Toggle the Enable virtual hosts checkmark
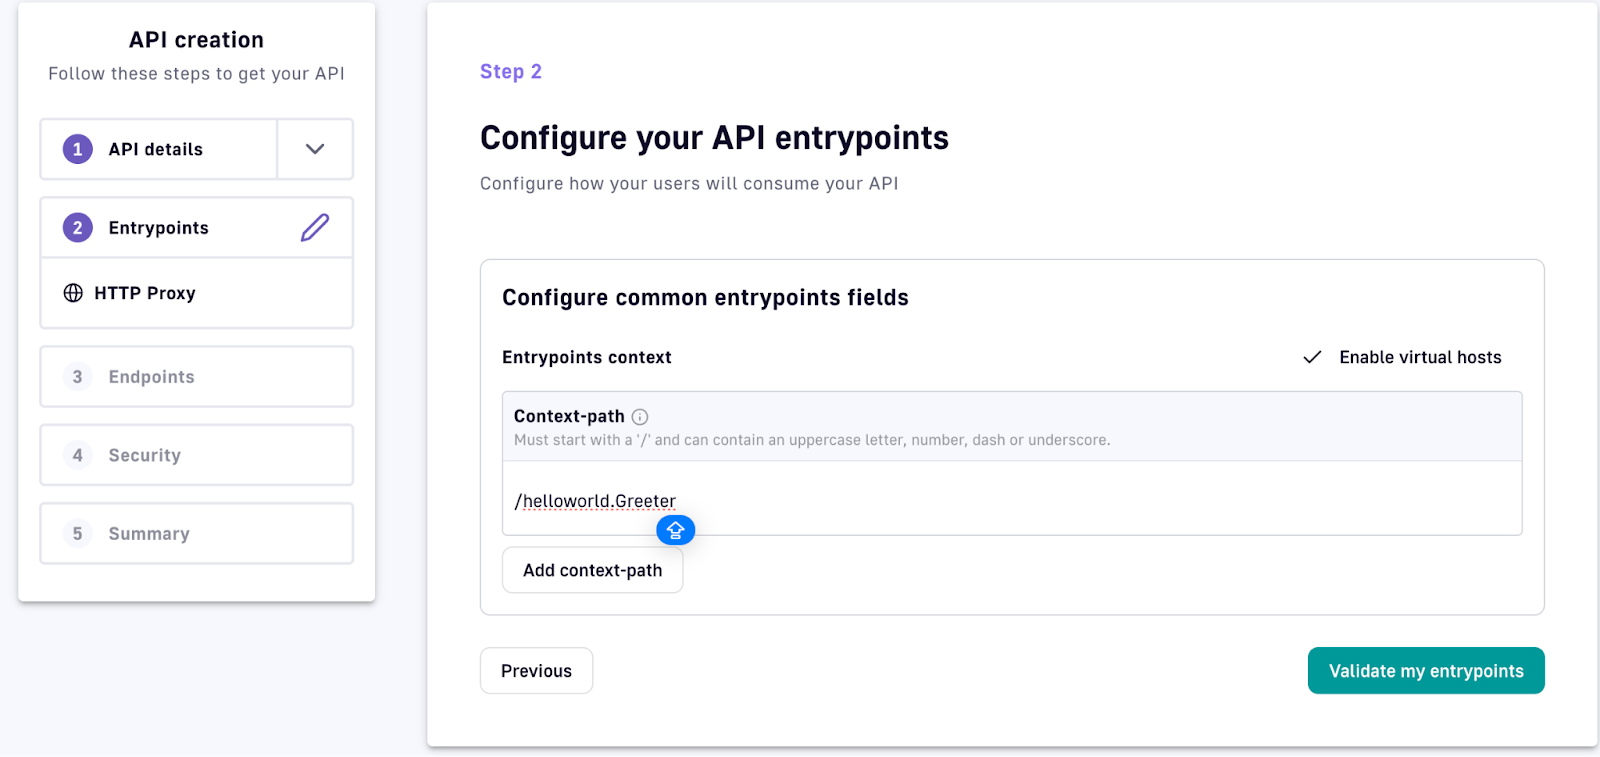Viewport: 1600px width, 757px height. (x=1313, y=357)
